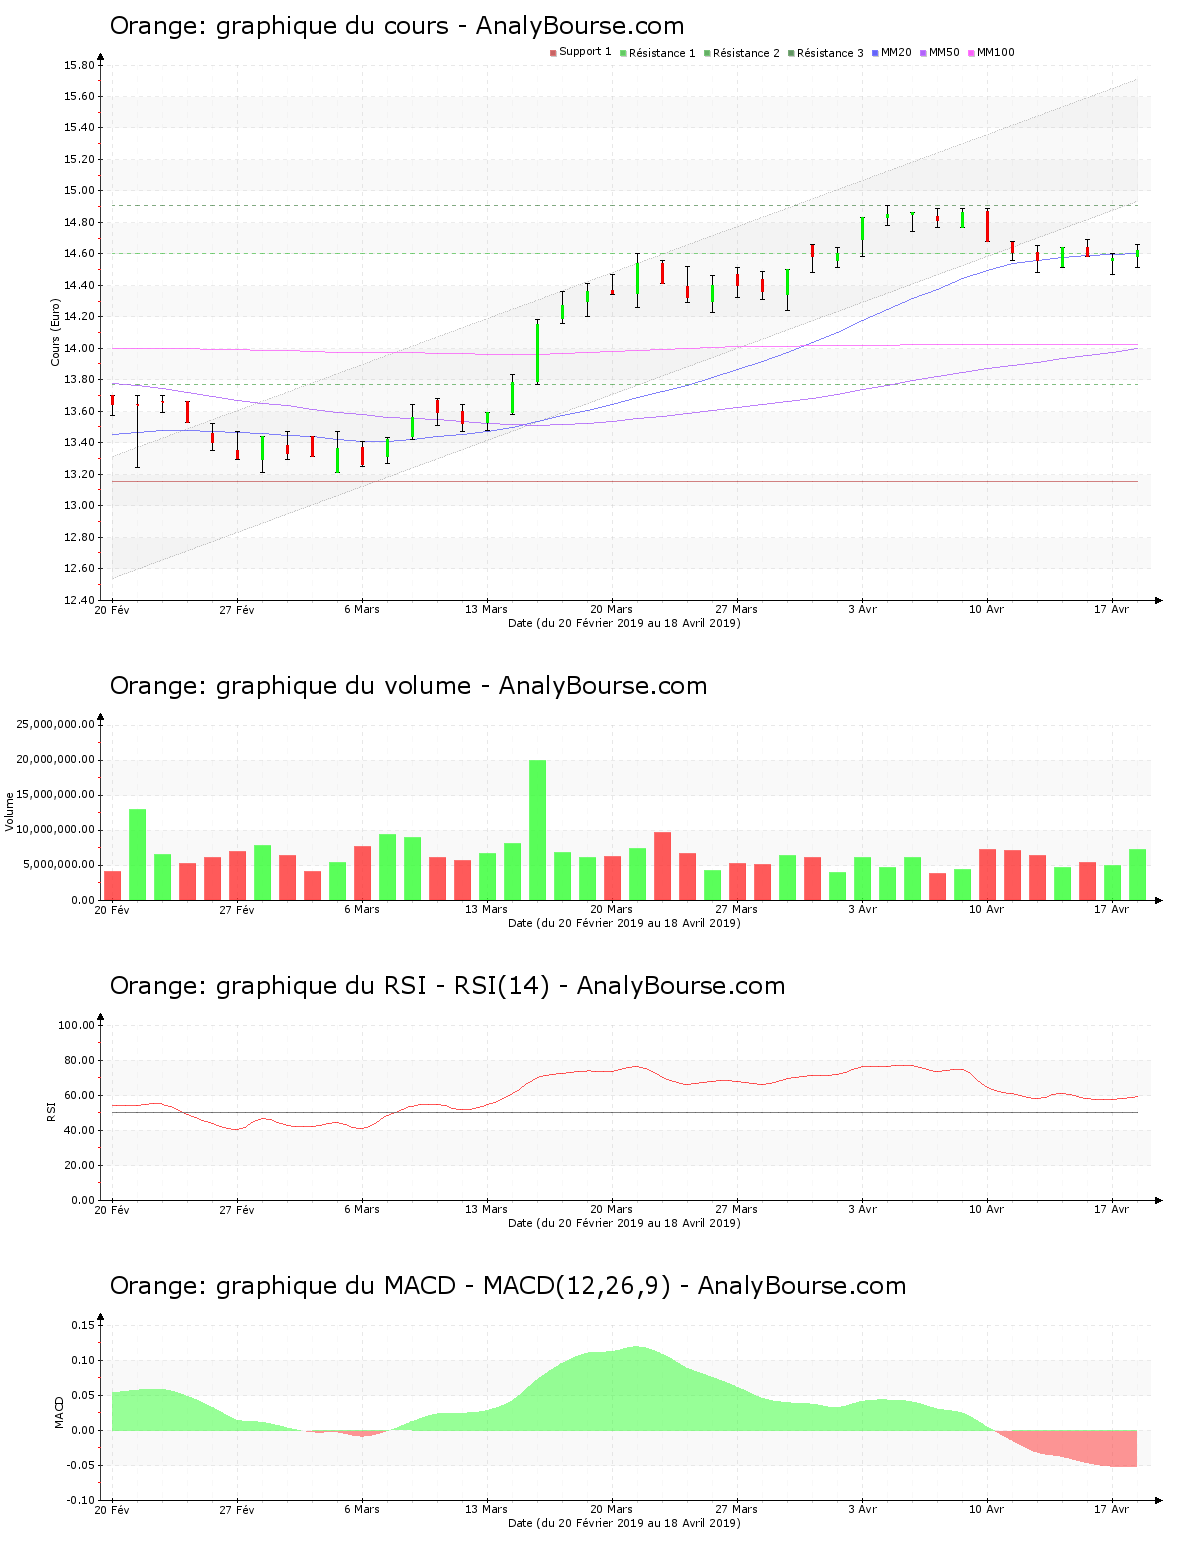Image resolution: width=1200 pixels, height=1550 pixels.
Task: Click the 'Cours (Euro)' vertical axis label
Action: pos(56,332)
